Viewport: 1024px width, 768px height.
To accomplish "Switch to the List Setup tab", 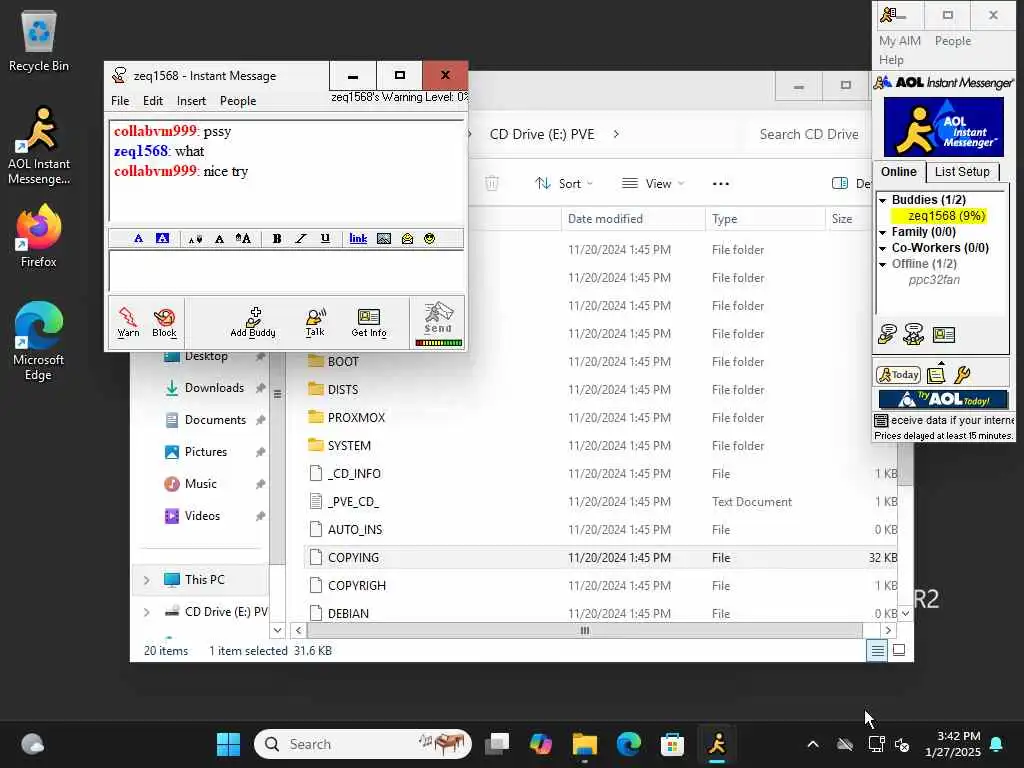I will pos(962,172).
